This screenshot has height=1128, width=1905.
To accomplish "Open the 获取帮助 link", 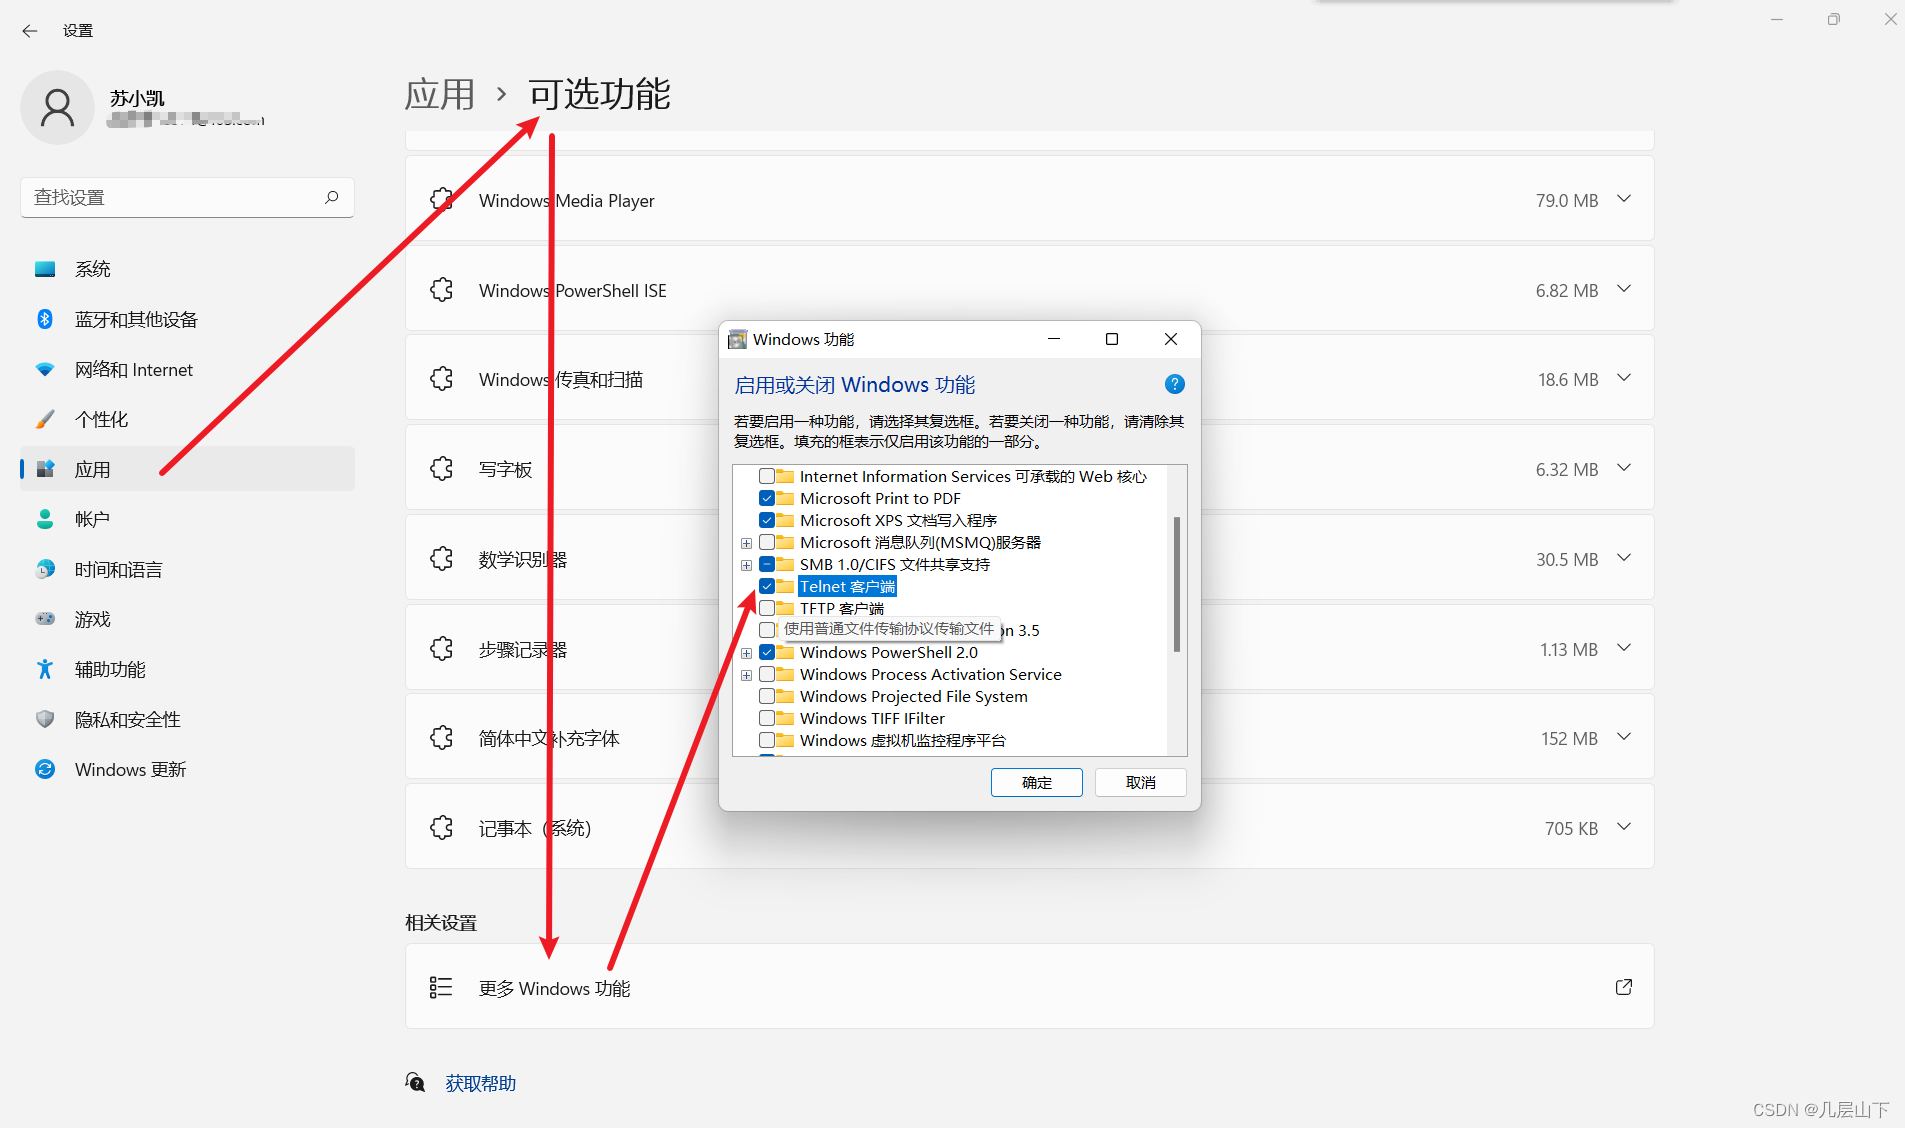I will pyautogui.click(x=481, y=1083).
